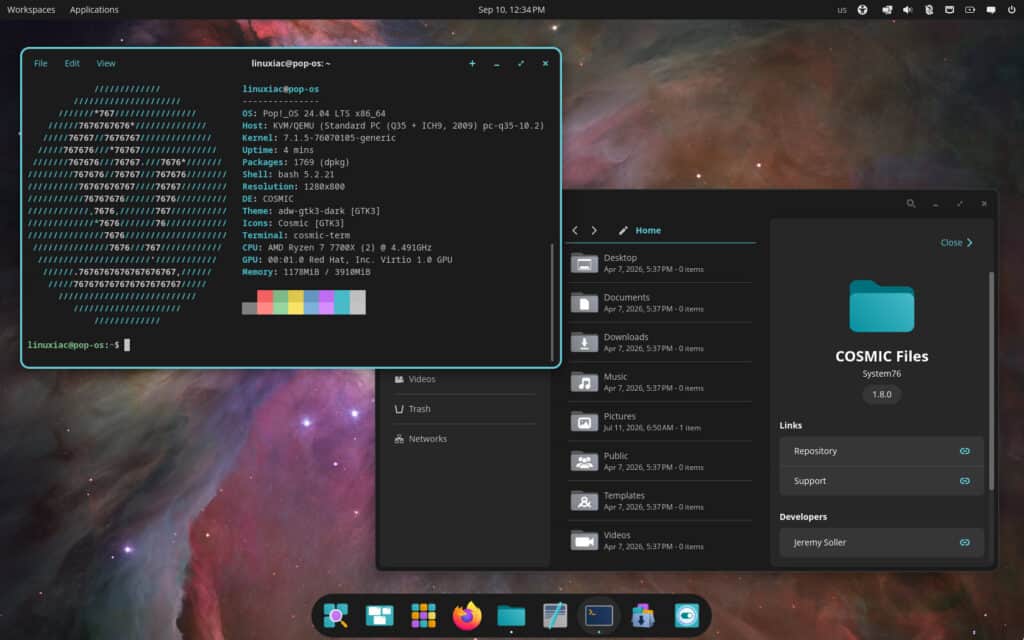The height and width of the screenshot is (640, 1024).
Task: Select Trash in the Files sidebar
Action: 465,409
